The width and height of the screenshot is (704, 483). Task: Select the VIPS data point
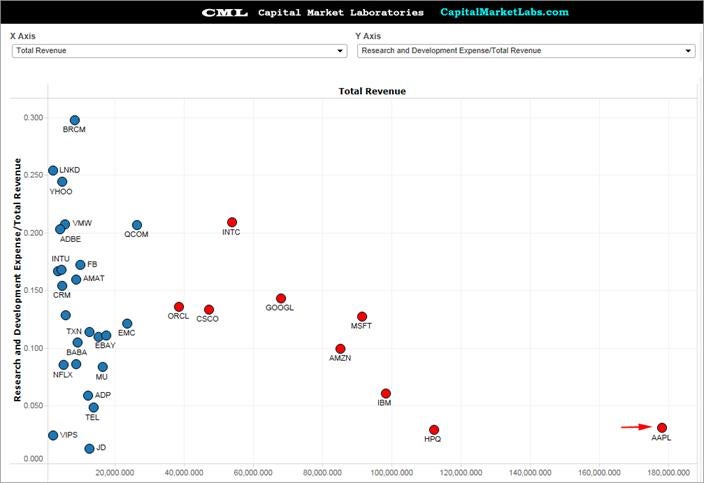point(53,435)
